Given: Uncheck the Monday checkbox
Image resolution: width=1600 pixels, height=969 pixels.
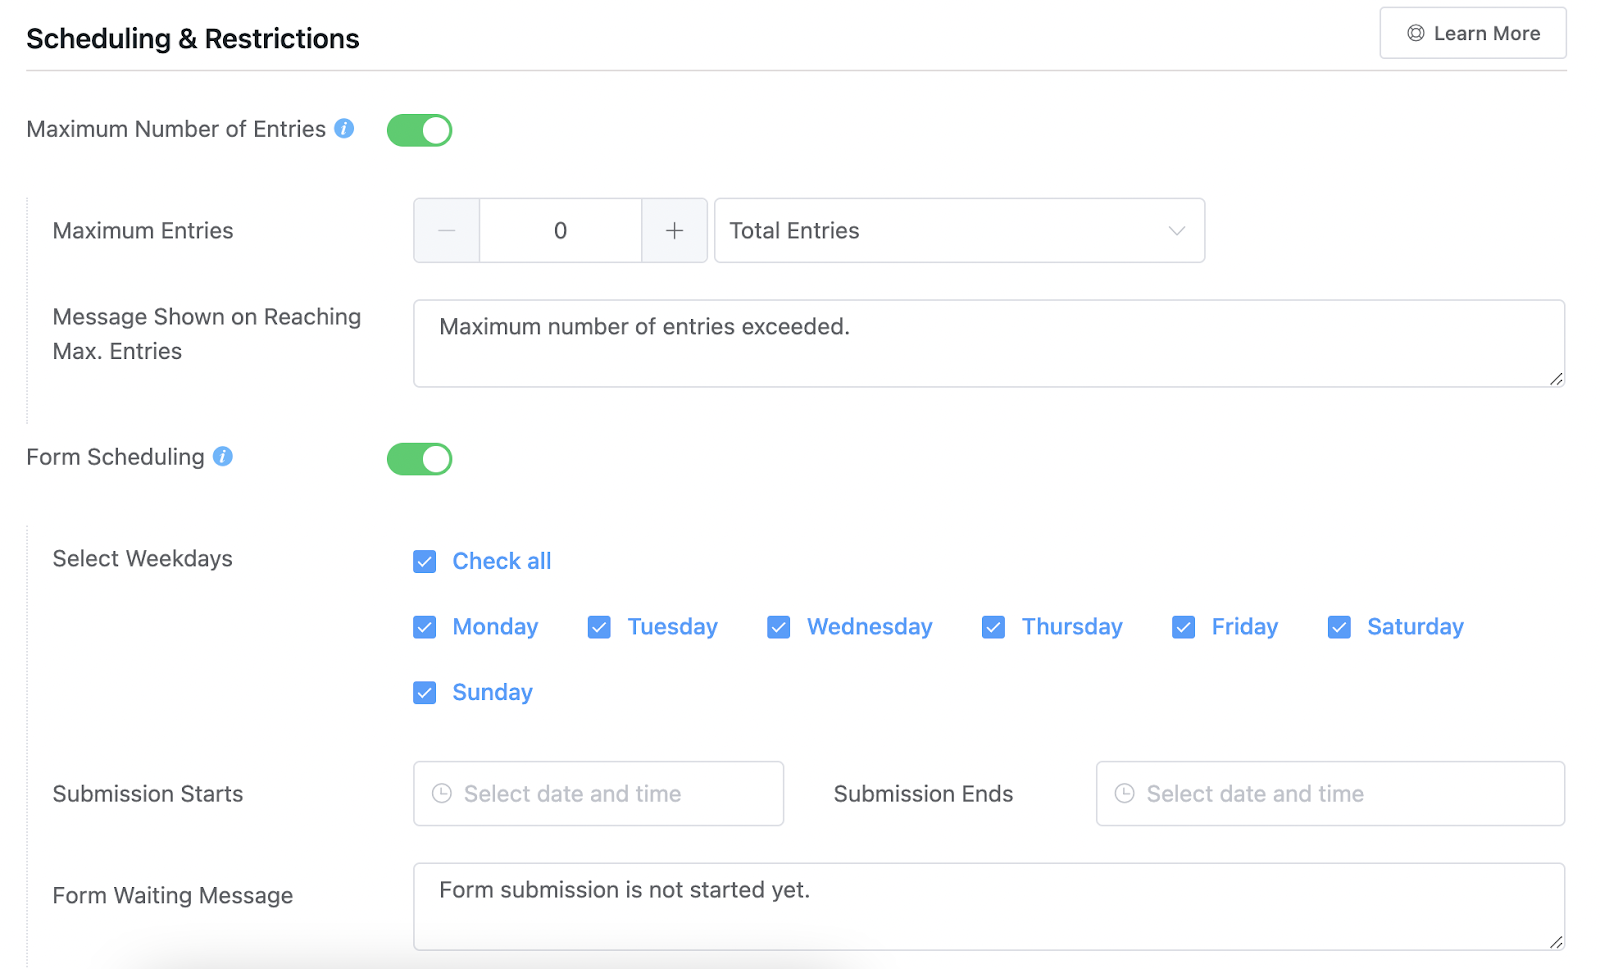Looking at the screenshot, I should click(x=425, y=627).
